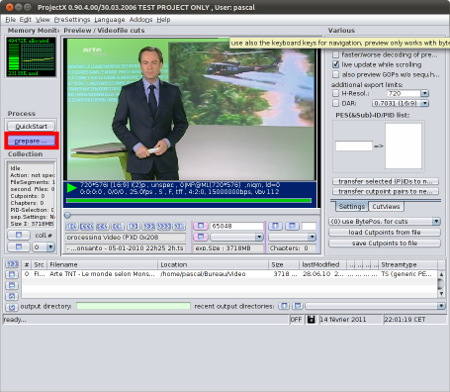
Task: Click the remove collection button beside number dropdown
Action: pyautogui.click(x=19, y=247)
